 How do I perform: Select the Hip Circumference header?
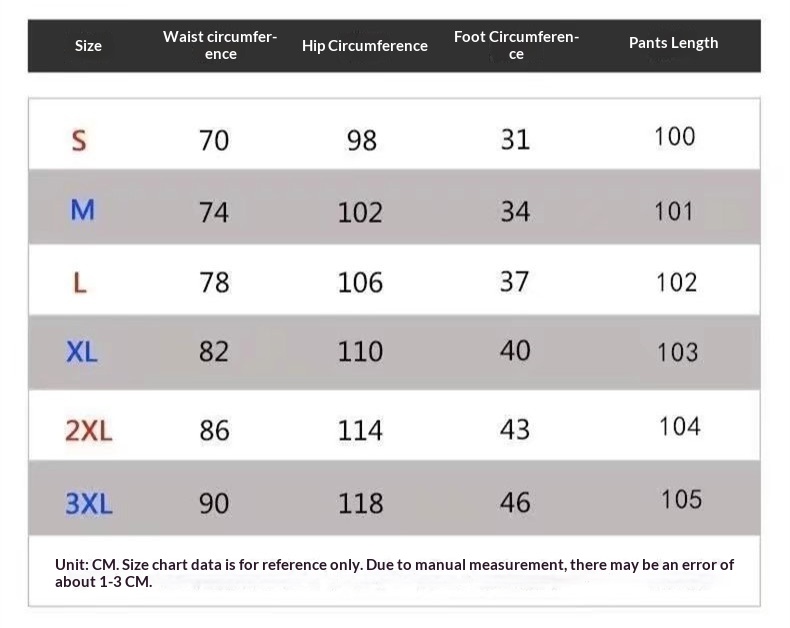point(364,46)
